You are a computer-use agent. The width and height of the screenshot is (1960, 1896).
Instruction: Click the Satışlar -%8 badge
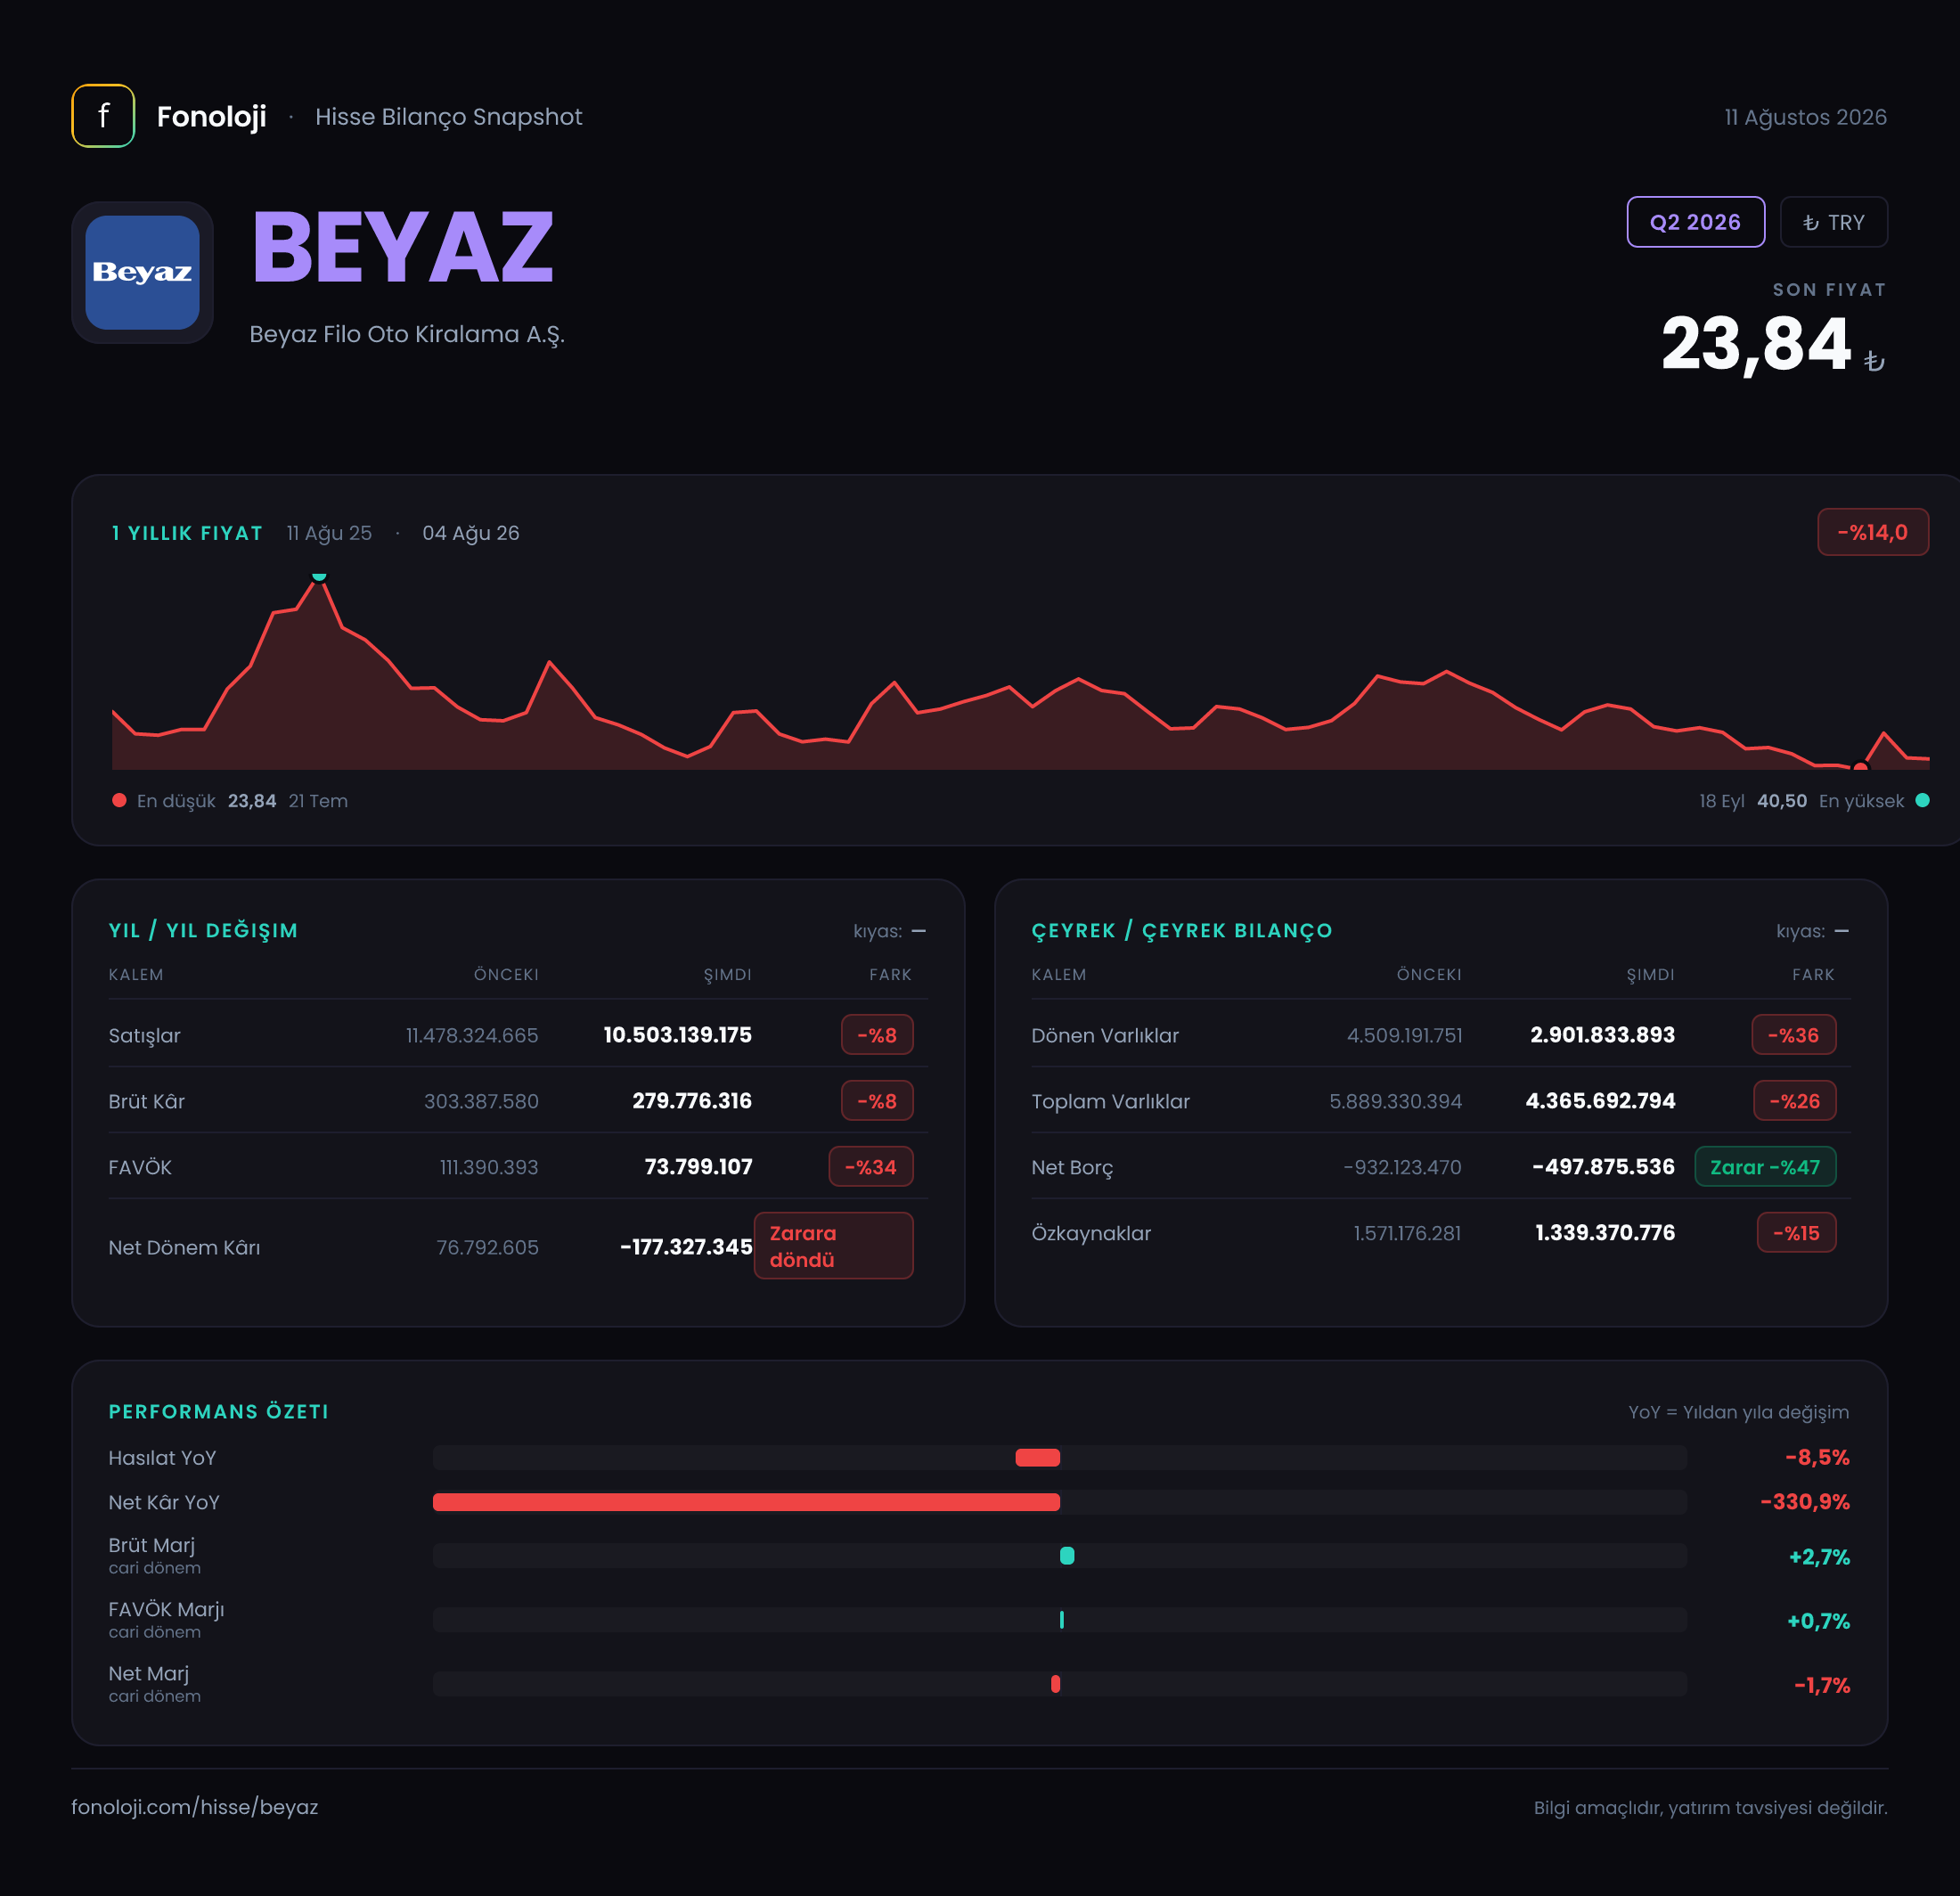pos(877,1035)
